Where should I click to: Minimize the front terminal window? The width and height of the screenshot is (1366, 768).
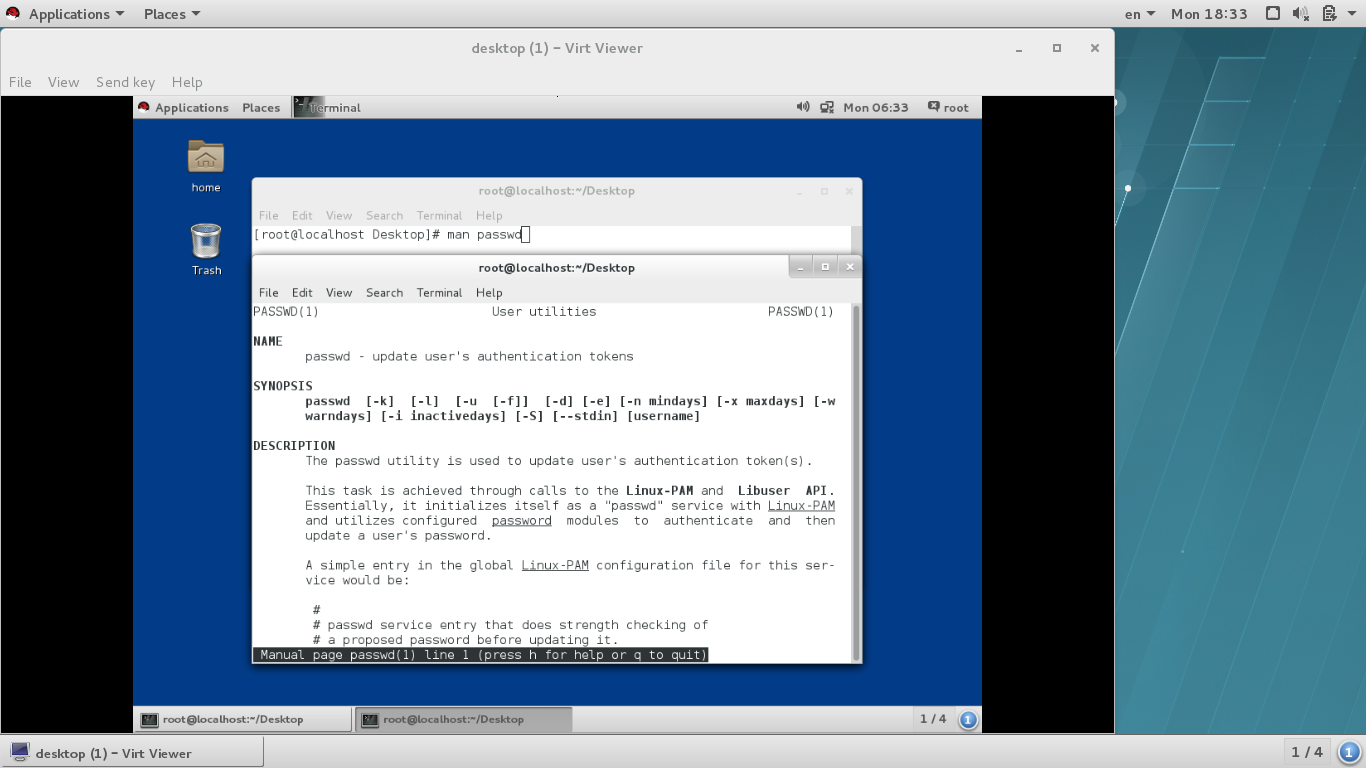tap(801, 266)
